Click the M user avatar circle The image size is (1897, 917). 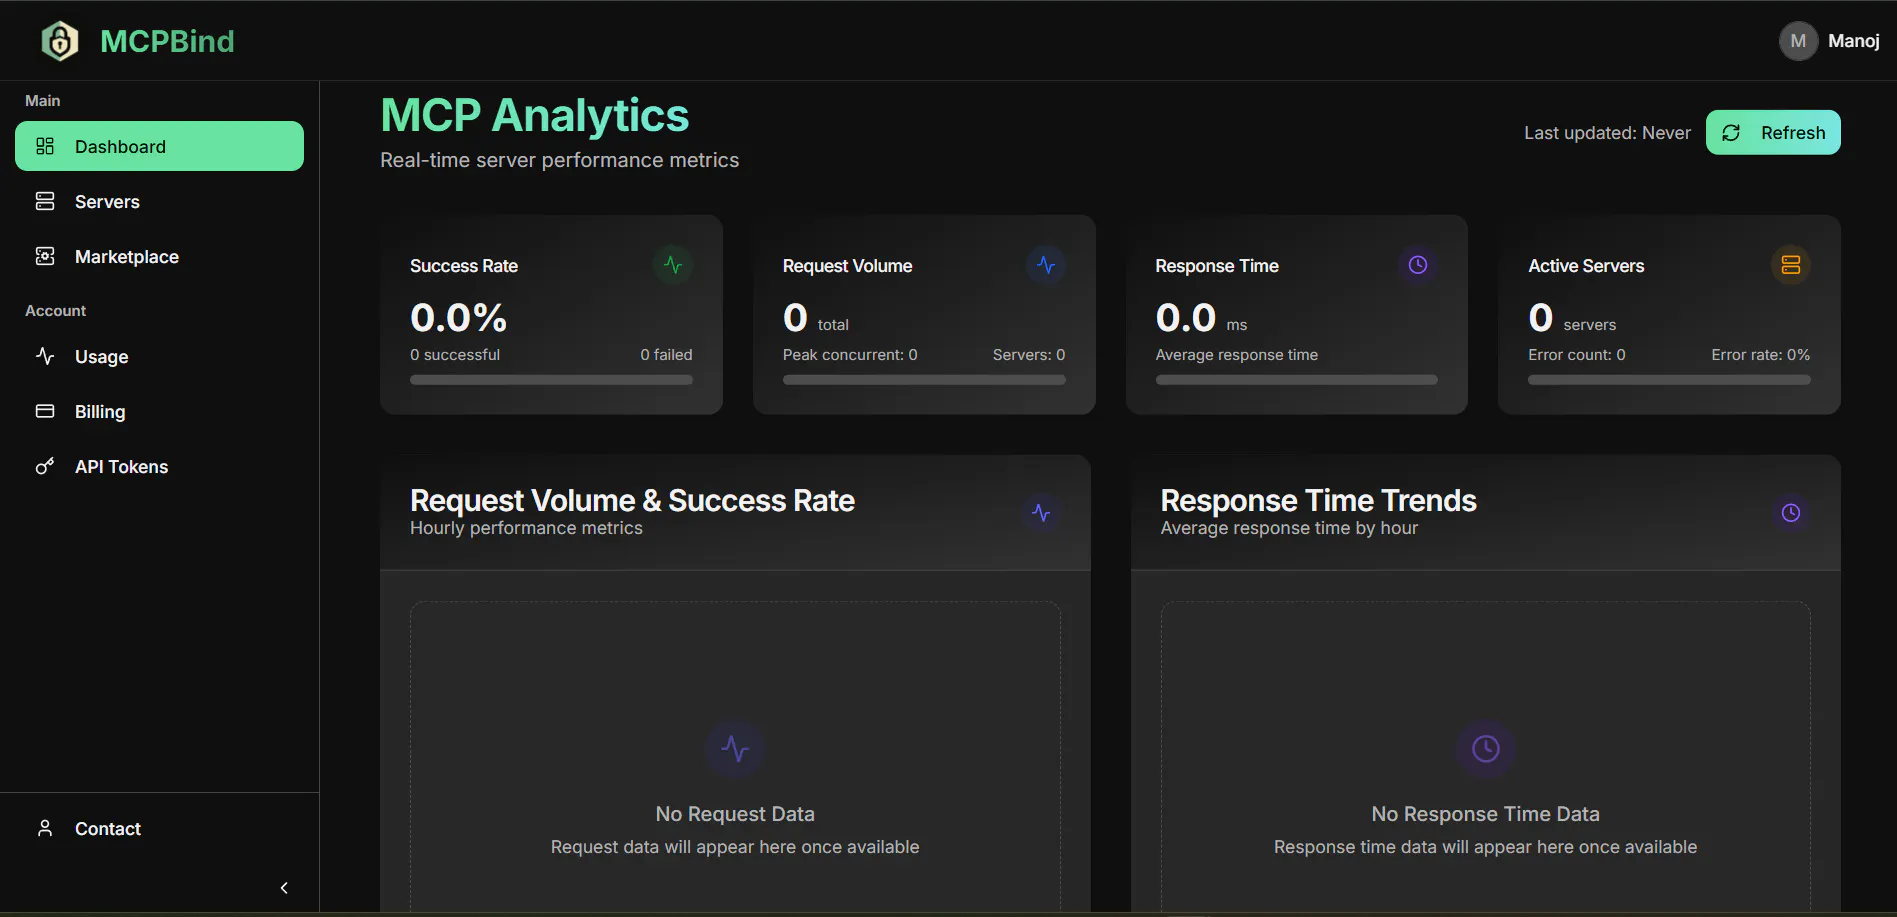pyautogui.click(x=1798, y=41)
